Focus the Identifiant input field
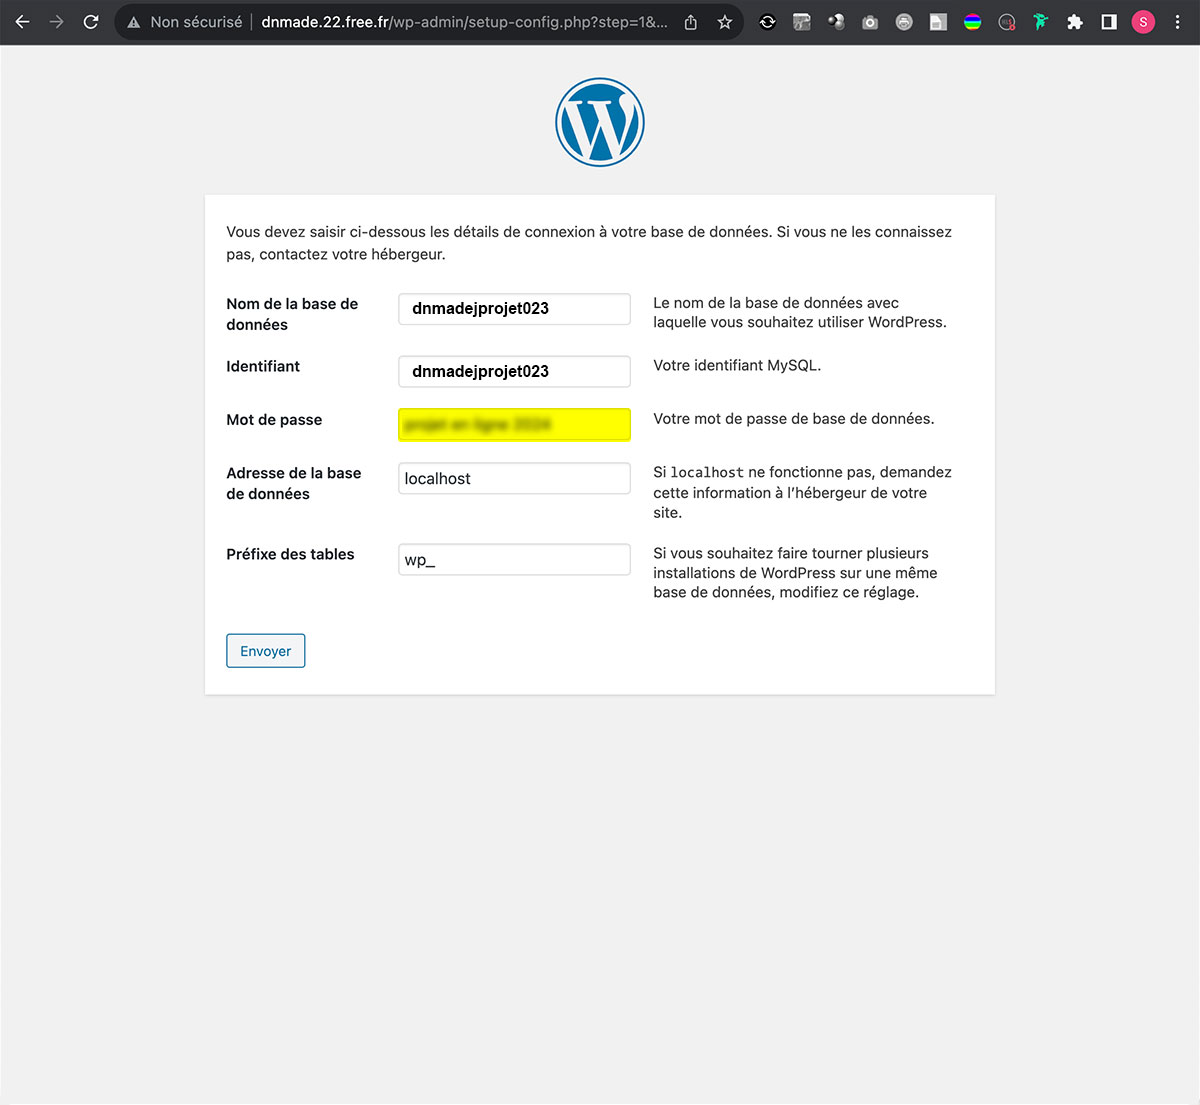This screenshot has width=1200, height=1105. click(514, 371)
